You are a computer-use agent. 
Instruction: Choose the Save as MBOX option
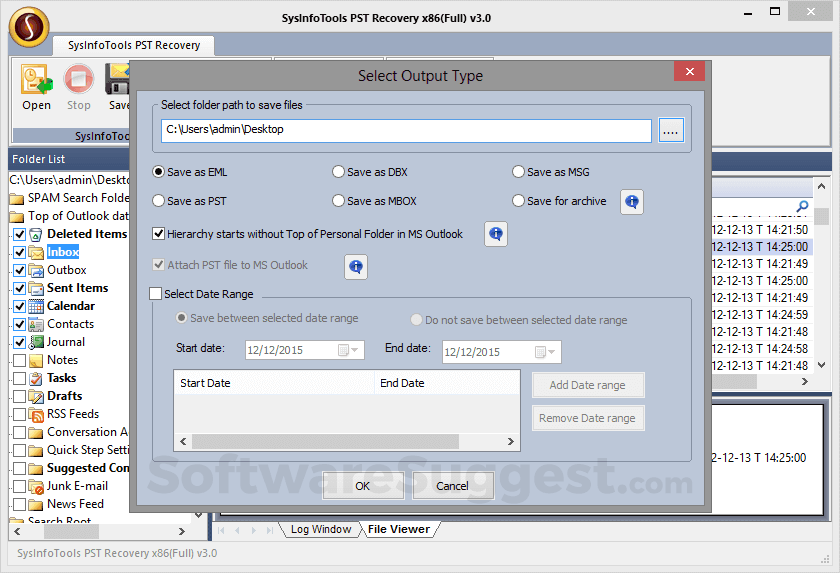point(339,201)
